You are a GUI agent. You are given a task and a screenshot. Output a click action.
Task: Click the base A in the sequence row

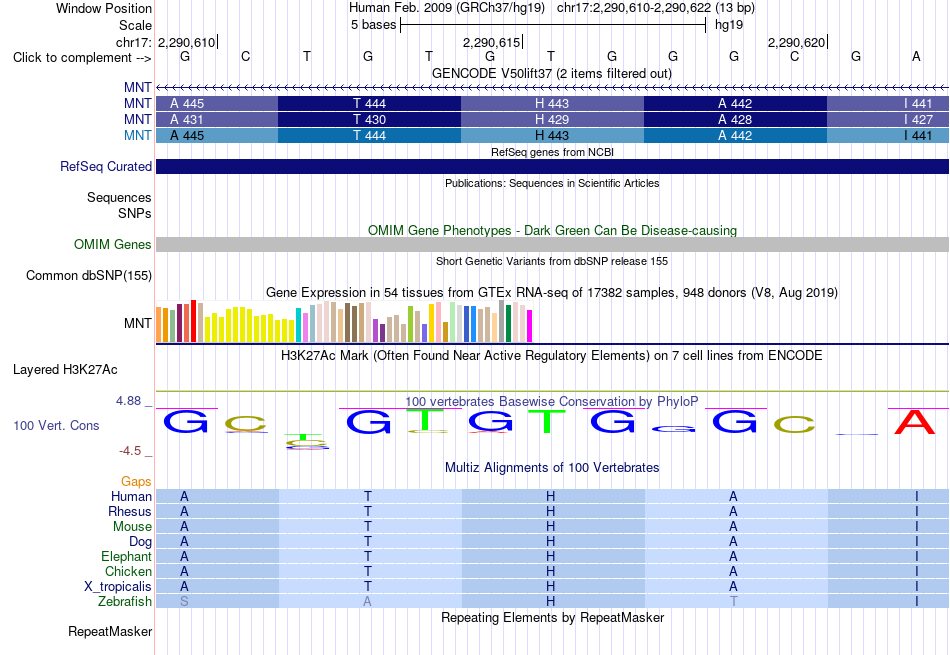pos(916,56)
